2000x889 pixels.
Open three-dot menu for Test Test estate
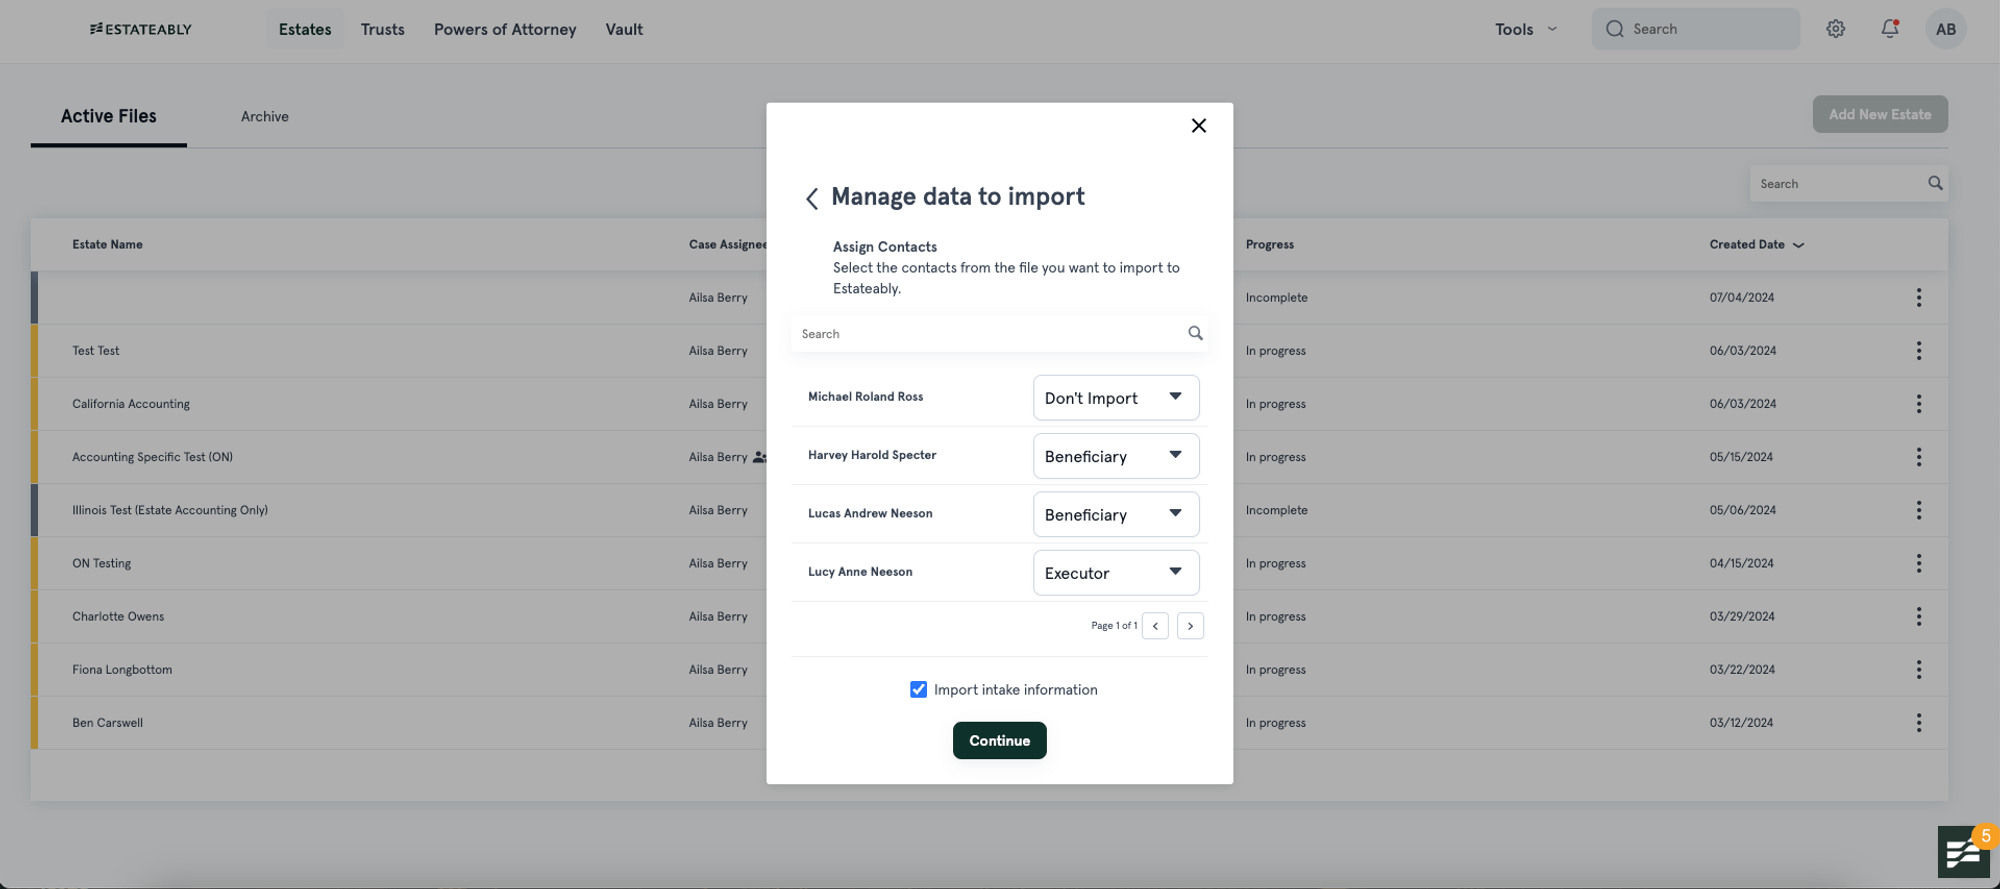(1918, 350)
